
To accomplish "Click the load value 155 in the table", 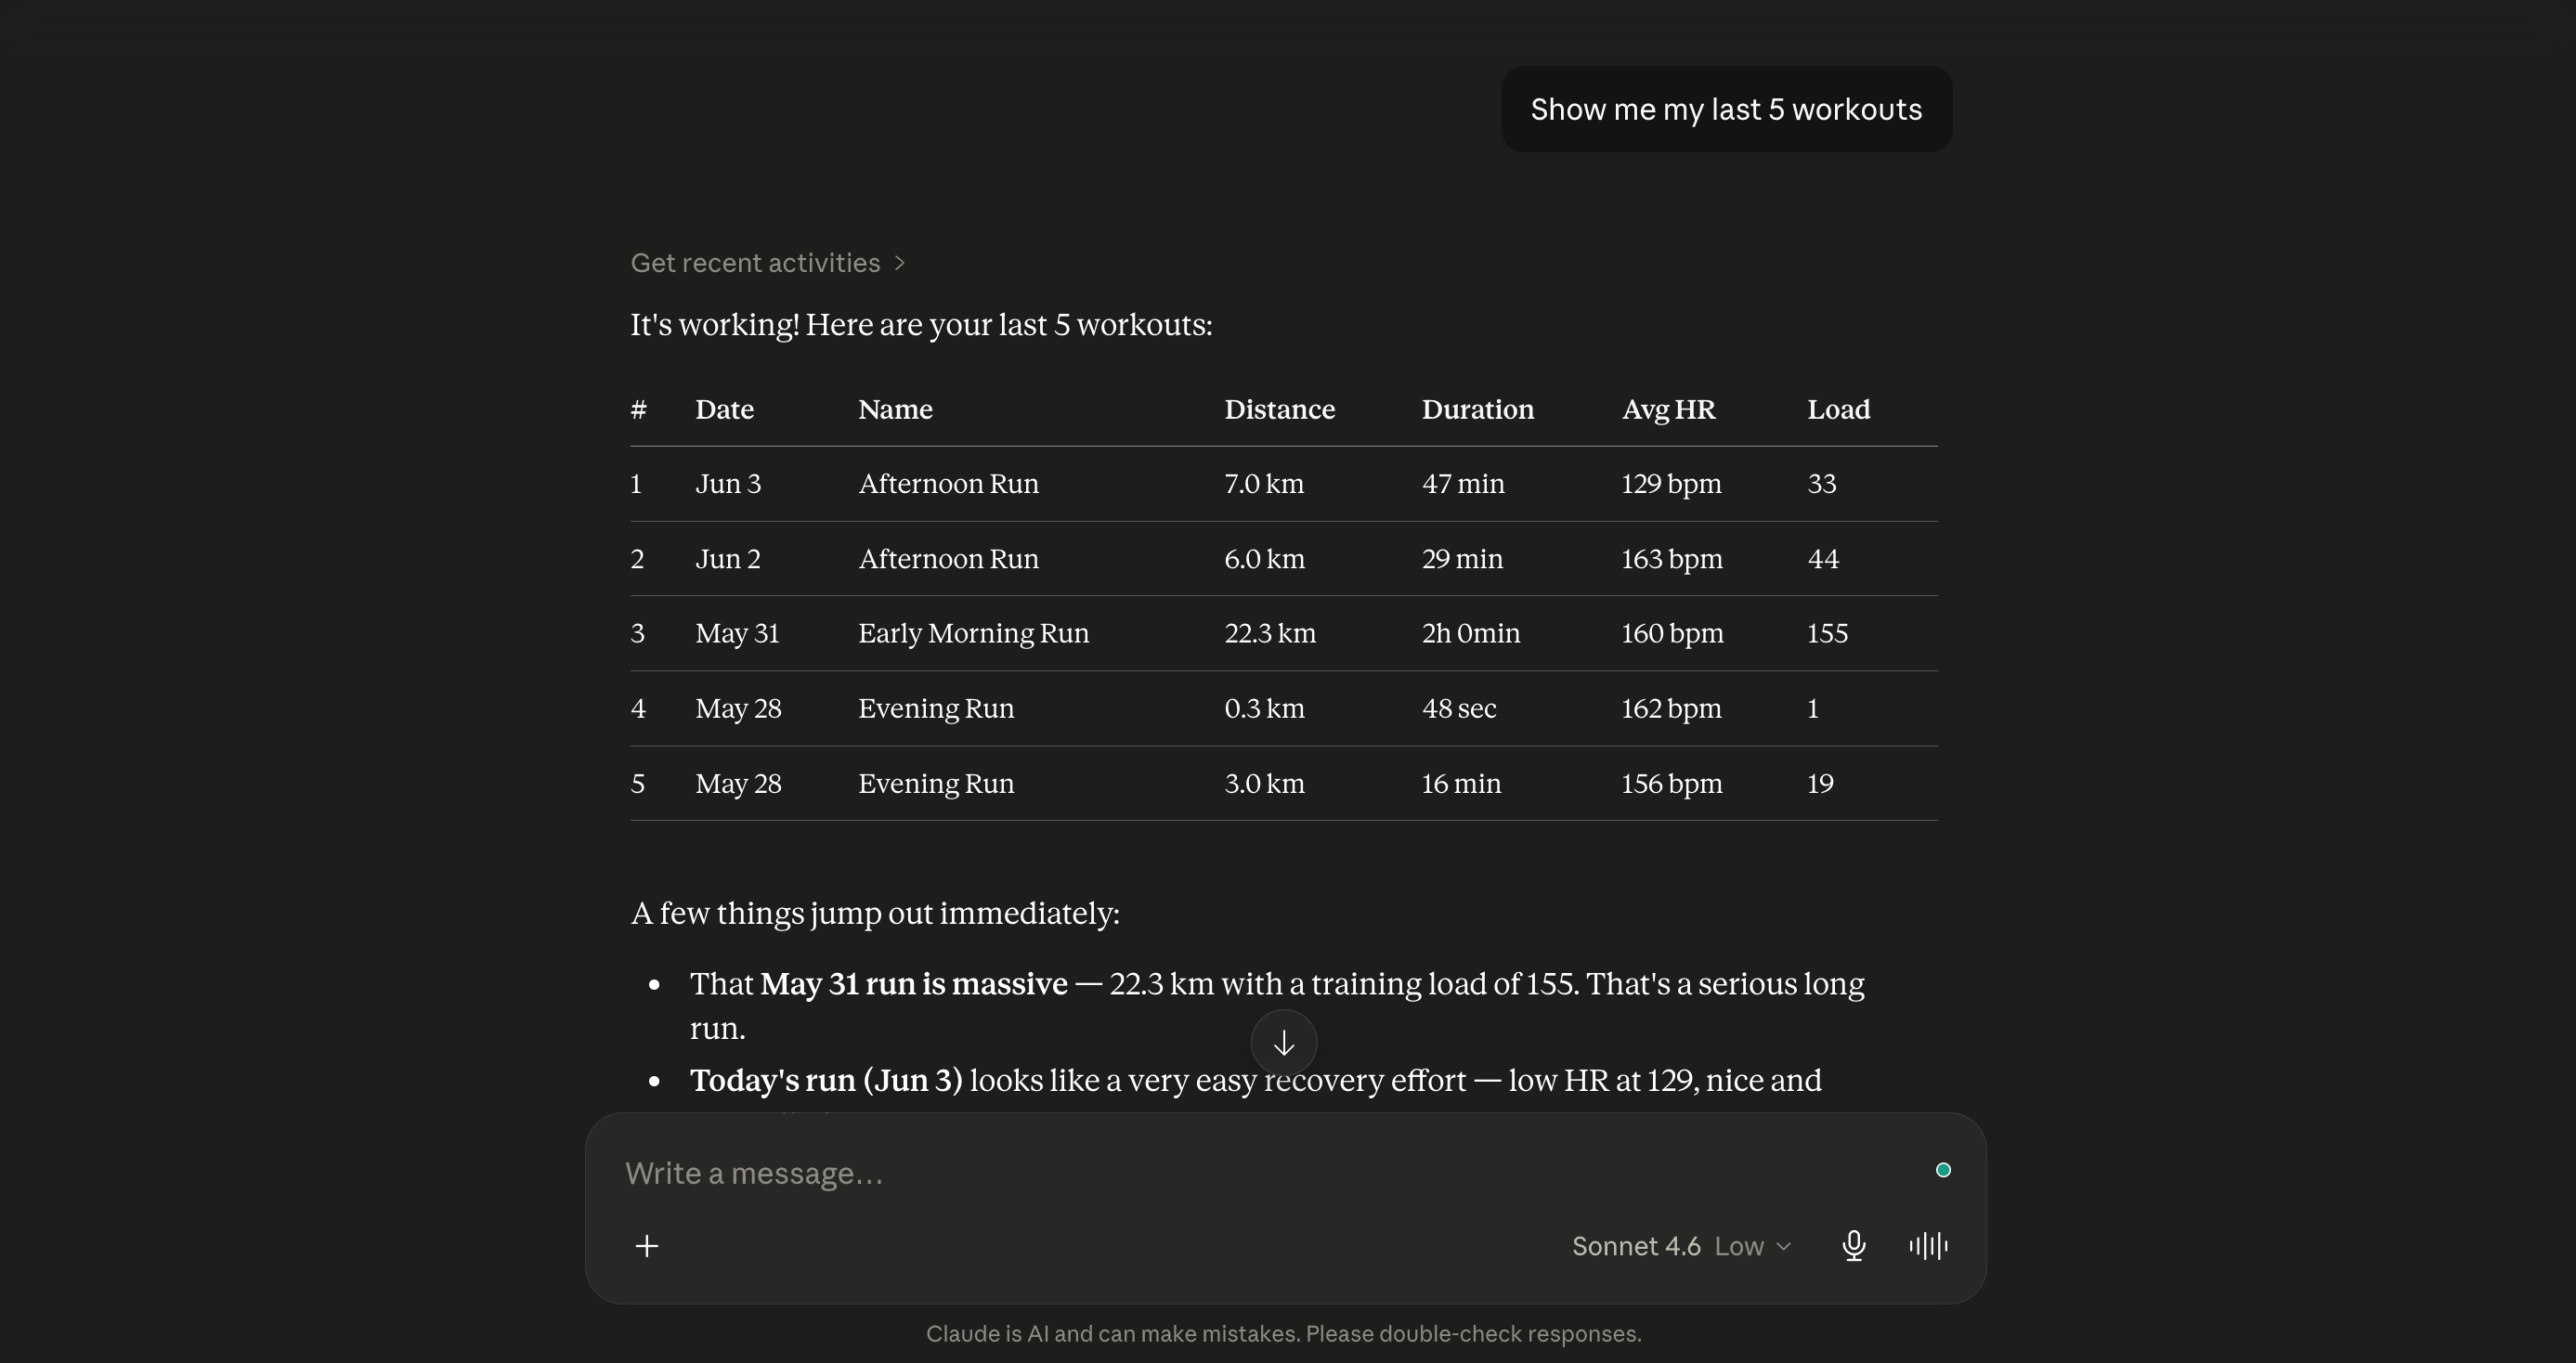I will point(1827,634).
